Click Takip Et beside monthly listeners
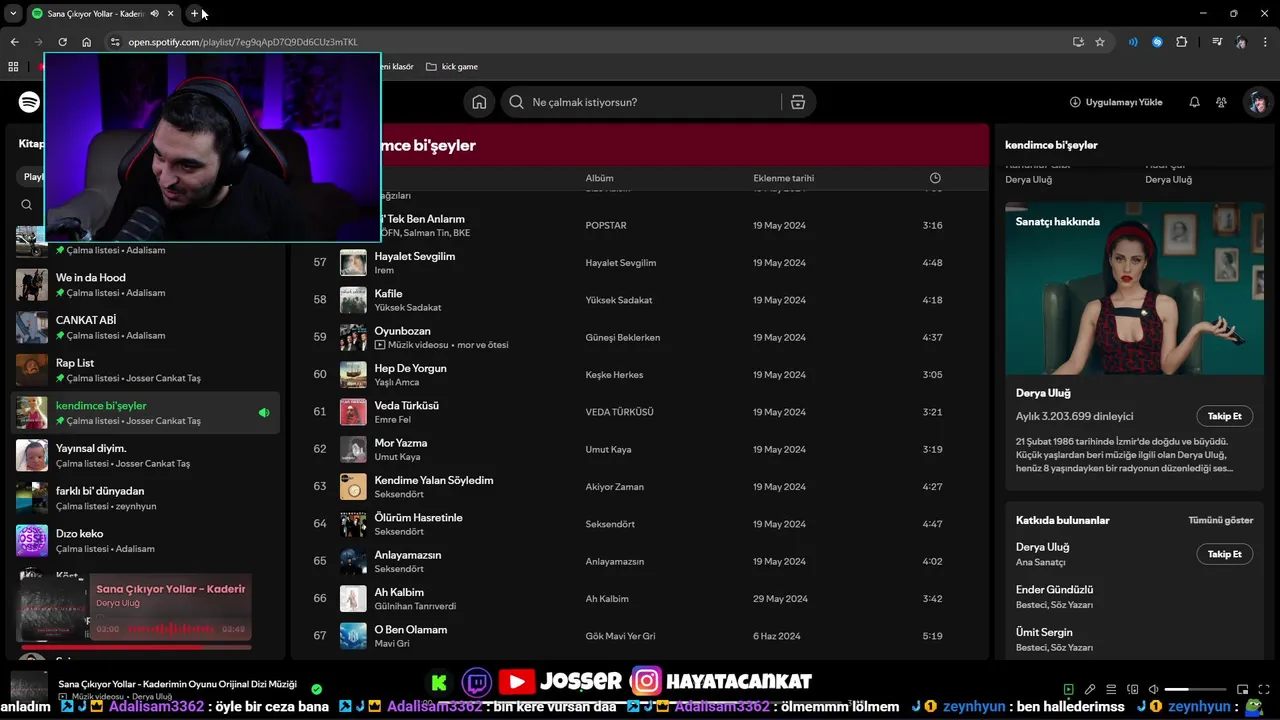This screenshot has height=720, width=1280. pyautogui.click(x=1224, y=416)
